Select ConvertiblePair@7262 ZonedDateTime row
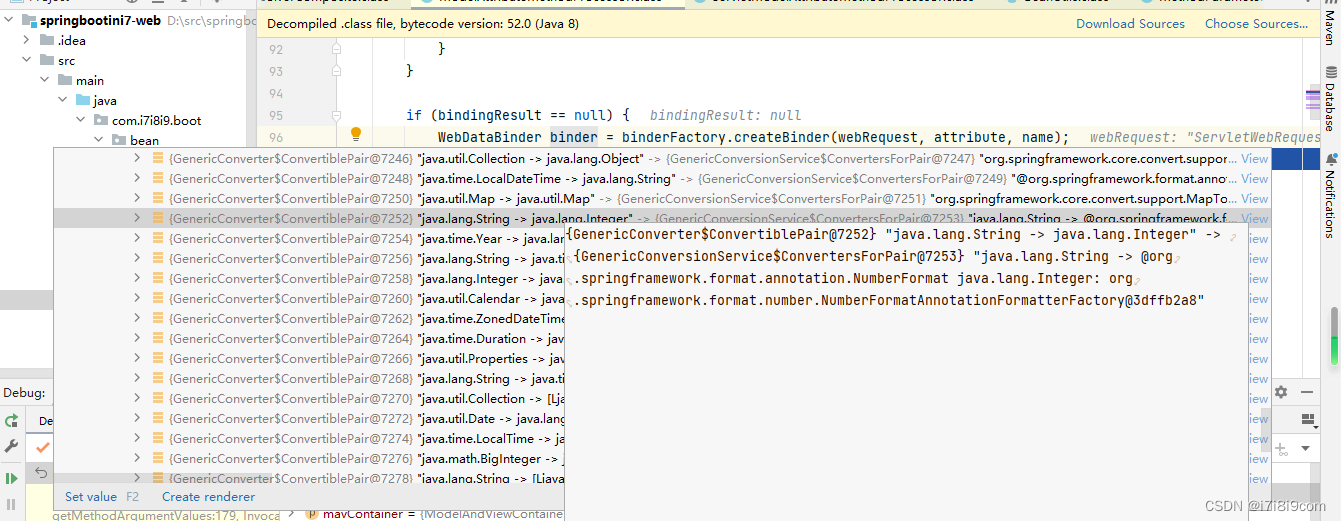The width and height of the screenshot is (1341, 521). click(x=309, y=319)
